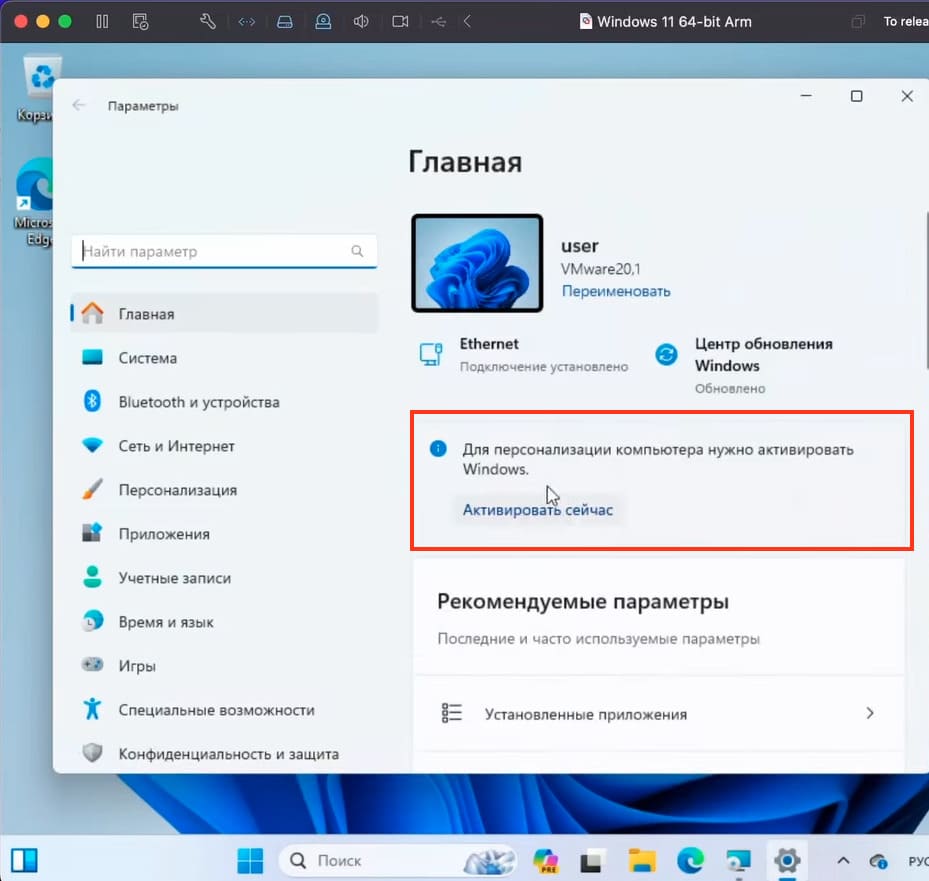Select "Главная" in the Settings sidebar
Image resolution: width=929 pixels, height=881 pixels.
click(224, 313)
